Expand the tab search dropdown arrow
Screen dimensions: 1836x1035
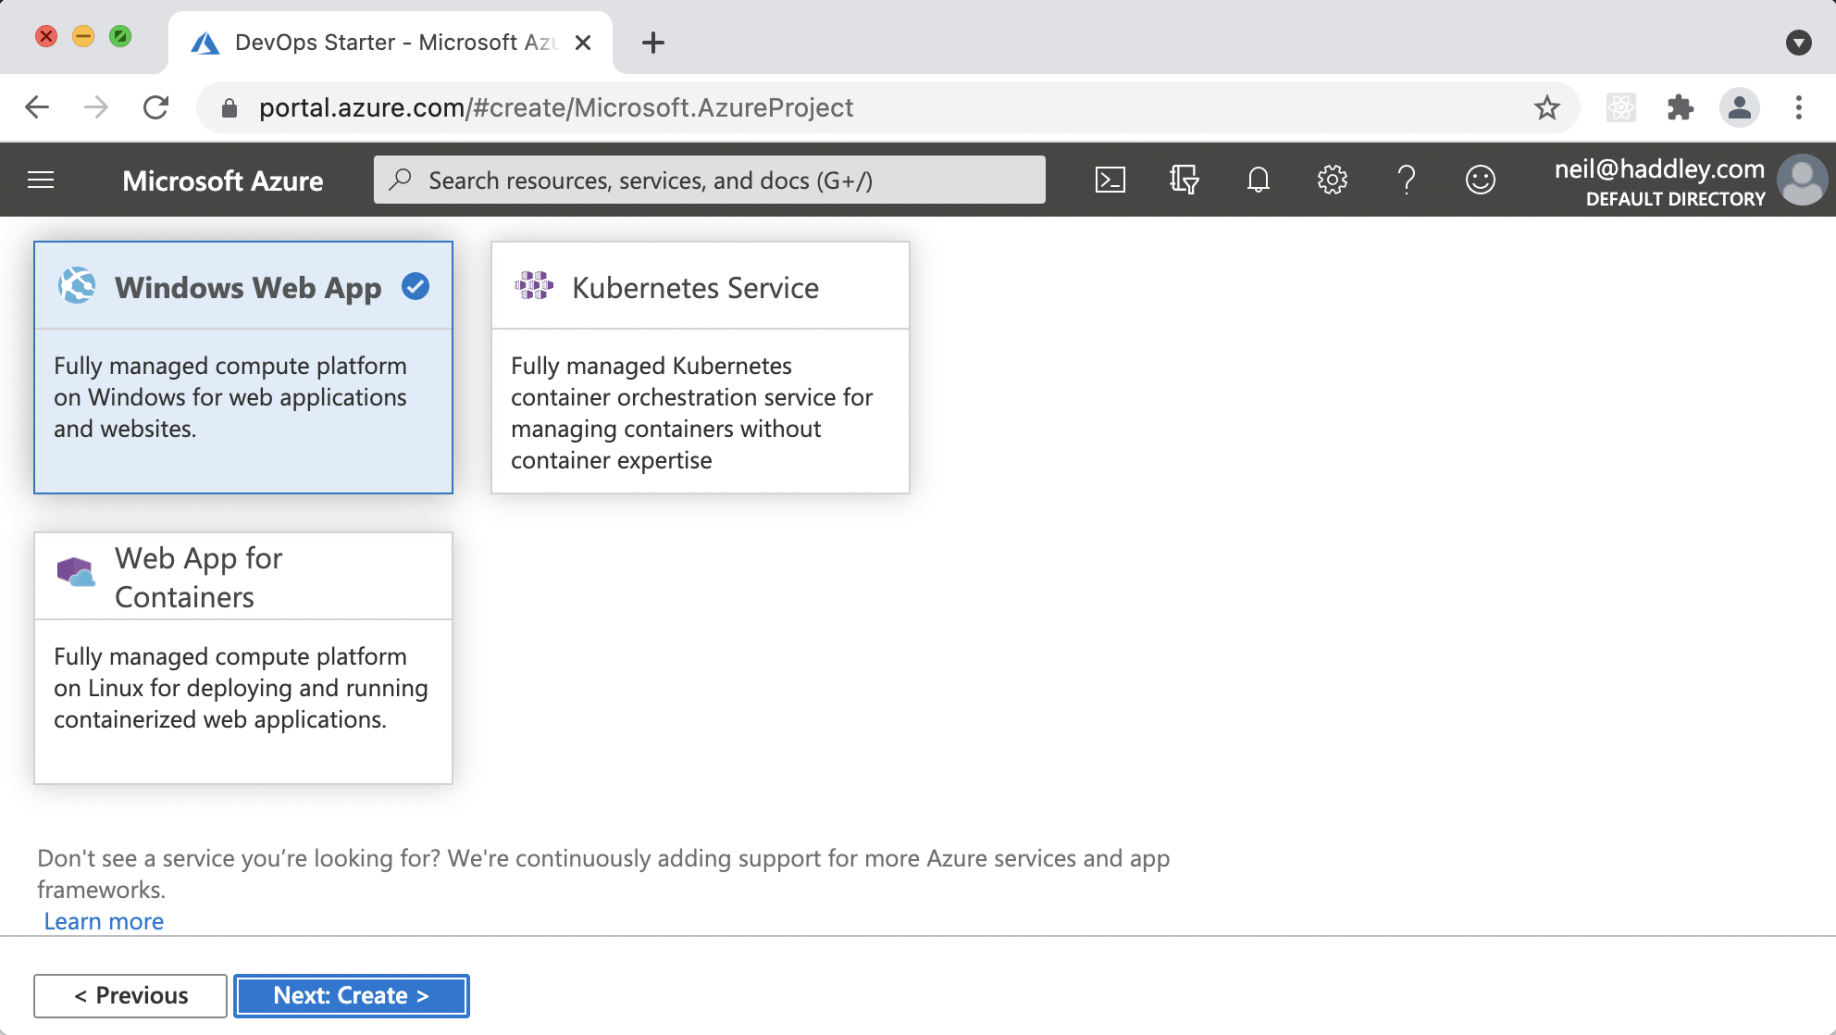tap(1798, 42)
